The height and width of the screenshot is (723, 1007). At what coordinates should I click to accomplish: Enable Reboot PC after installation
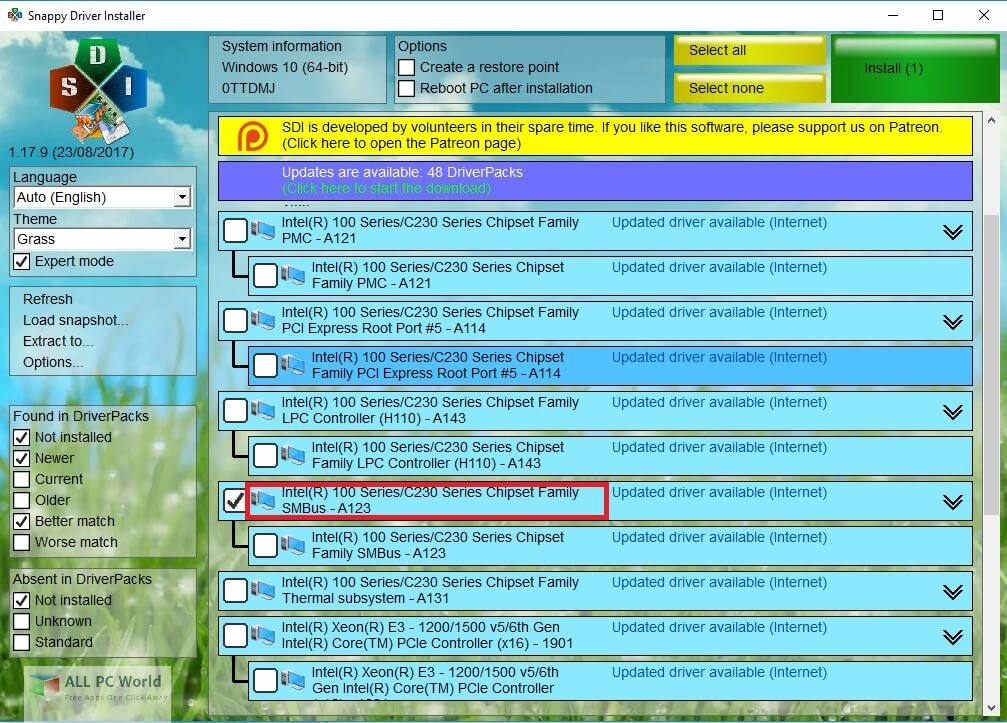tap(407, 89)
